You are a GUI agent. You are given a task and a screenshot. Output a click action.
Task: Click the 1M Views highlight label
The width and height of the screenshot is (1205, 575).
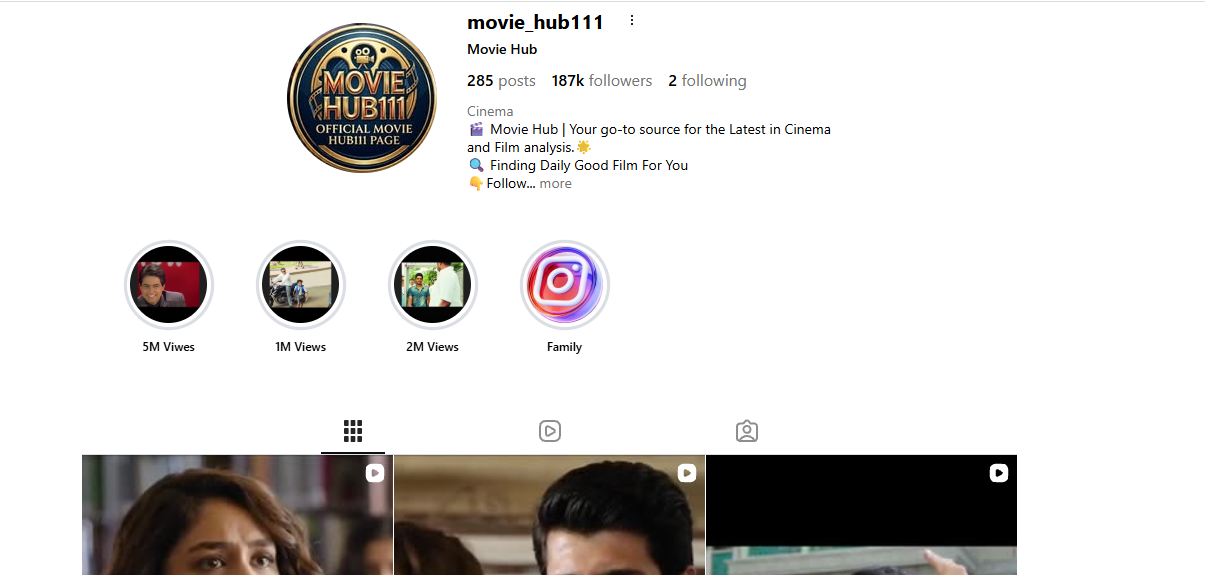pyautogui.click(x=301, y=347)
